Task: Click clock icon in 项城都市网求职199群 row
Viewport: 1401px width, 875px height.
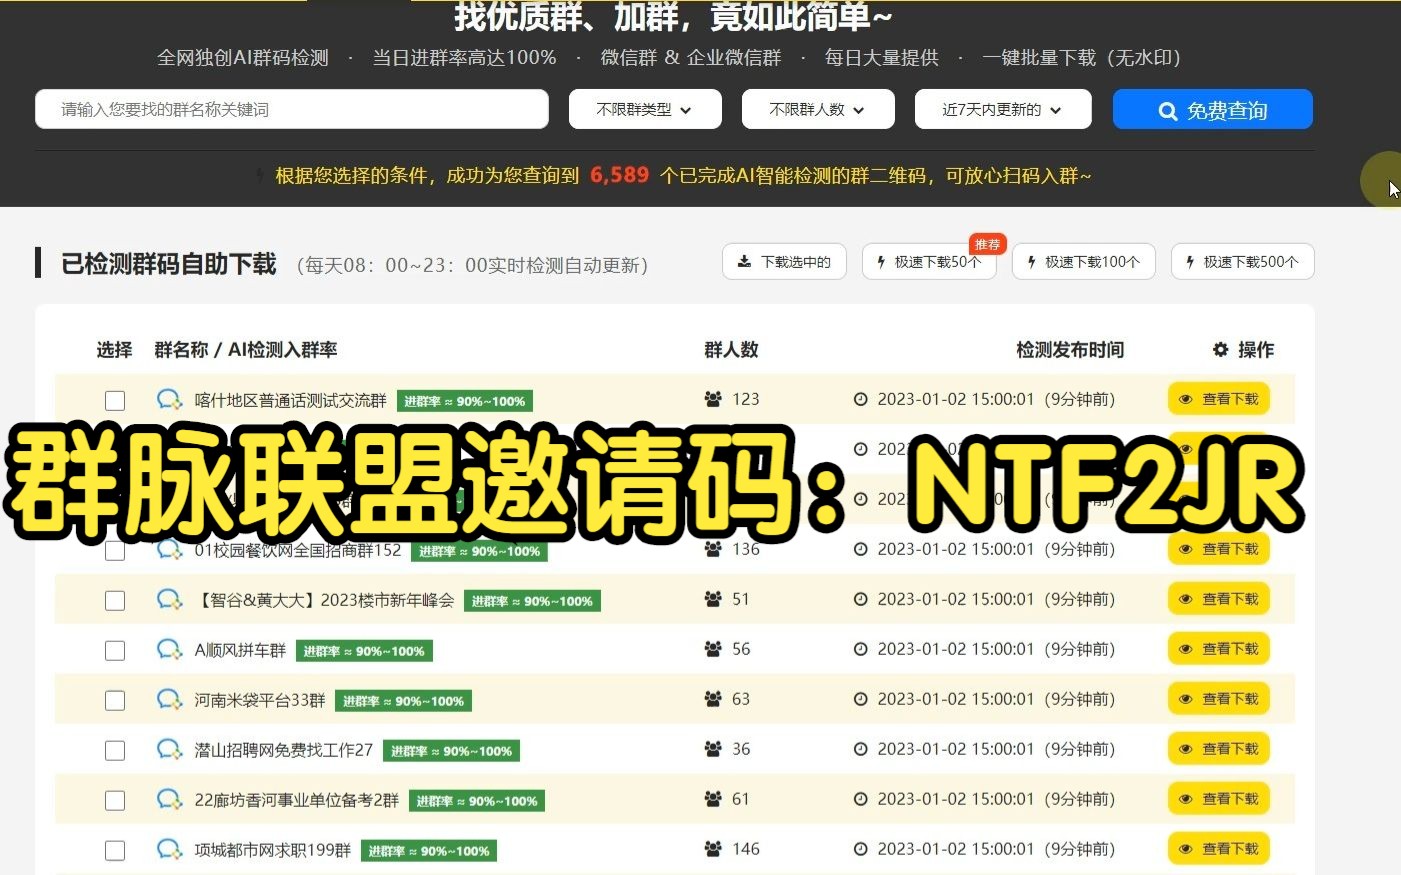Action: [860, 849]
